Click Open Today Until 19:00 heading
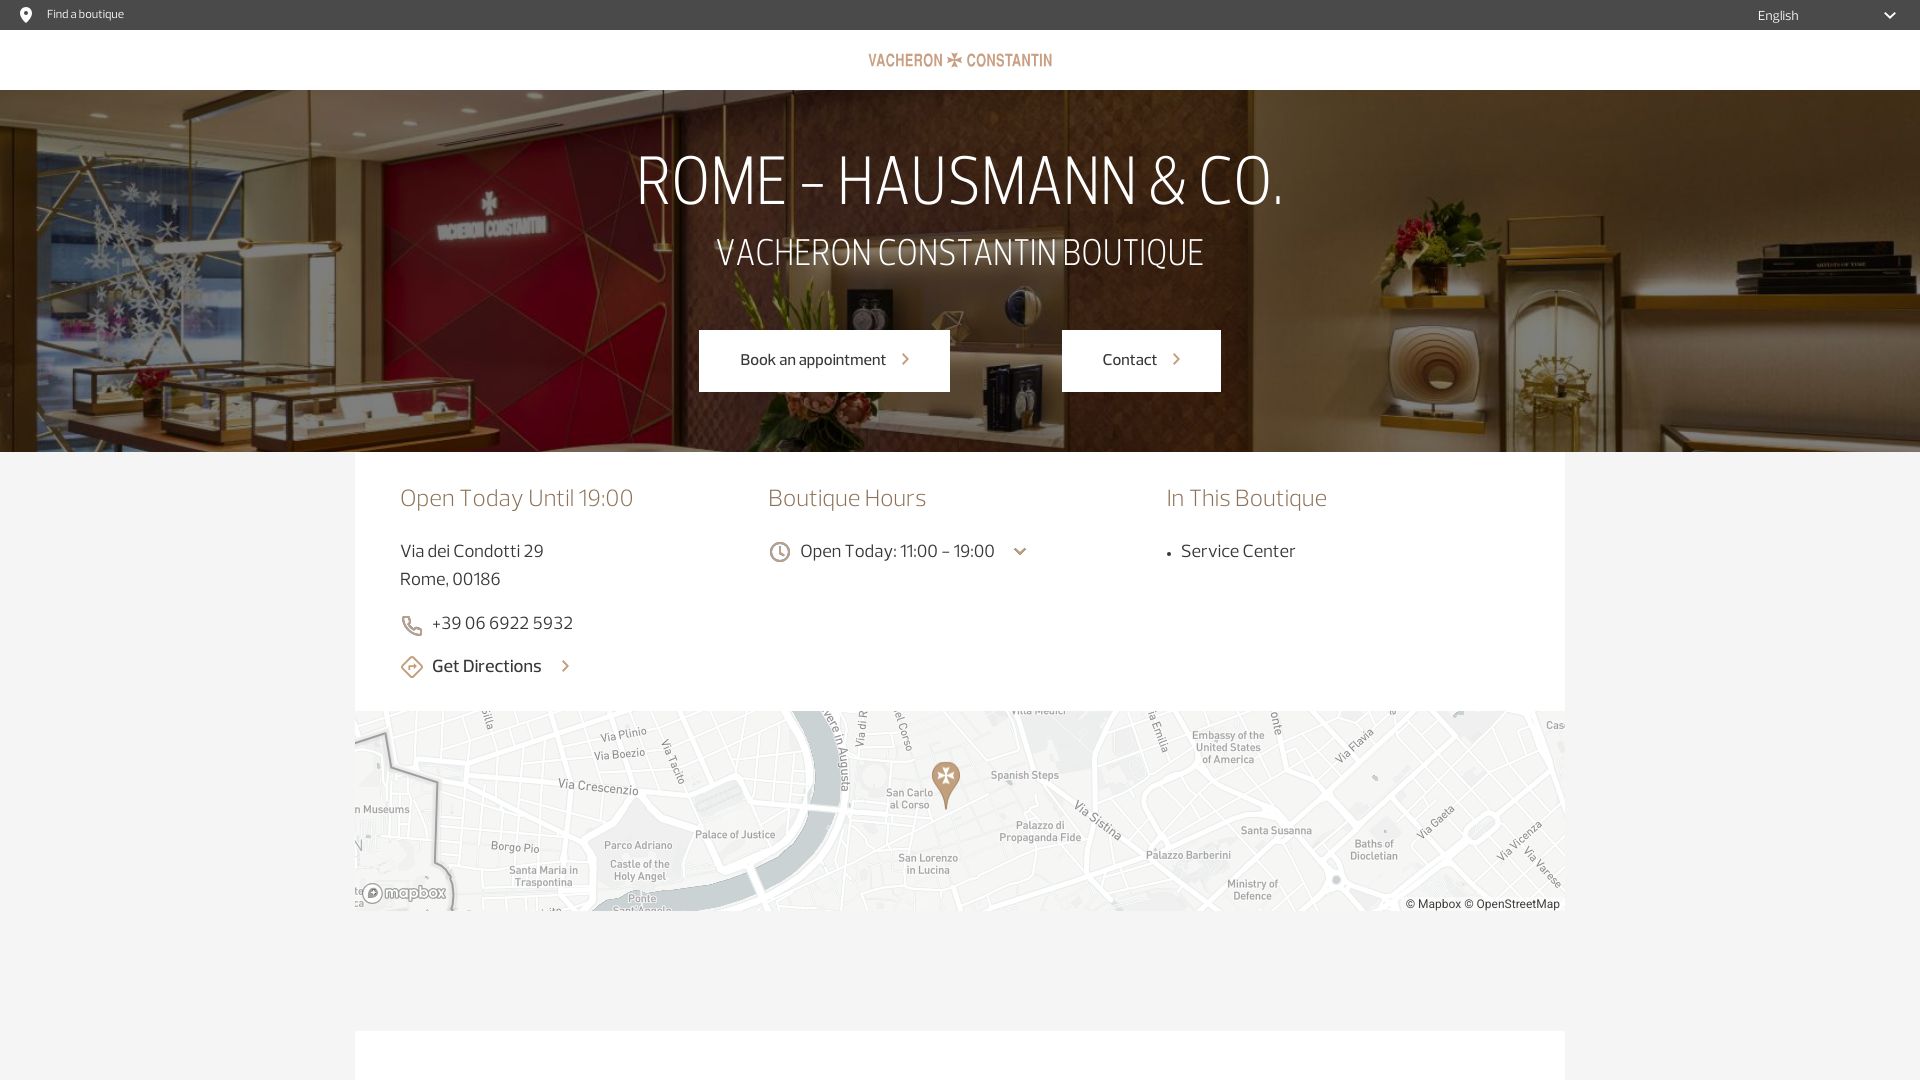Image resolution: width=1920 pixels, height=1080 pixels. 516,499
